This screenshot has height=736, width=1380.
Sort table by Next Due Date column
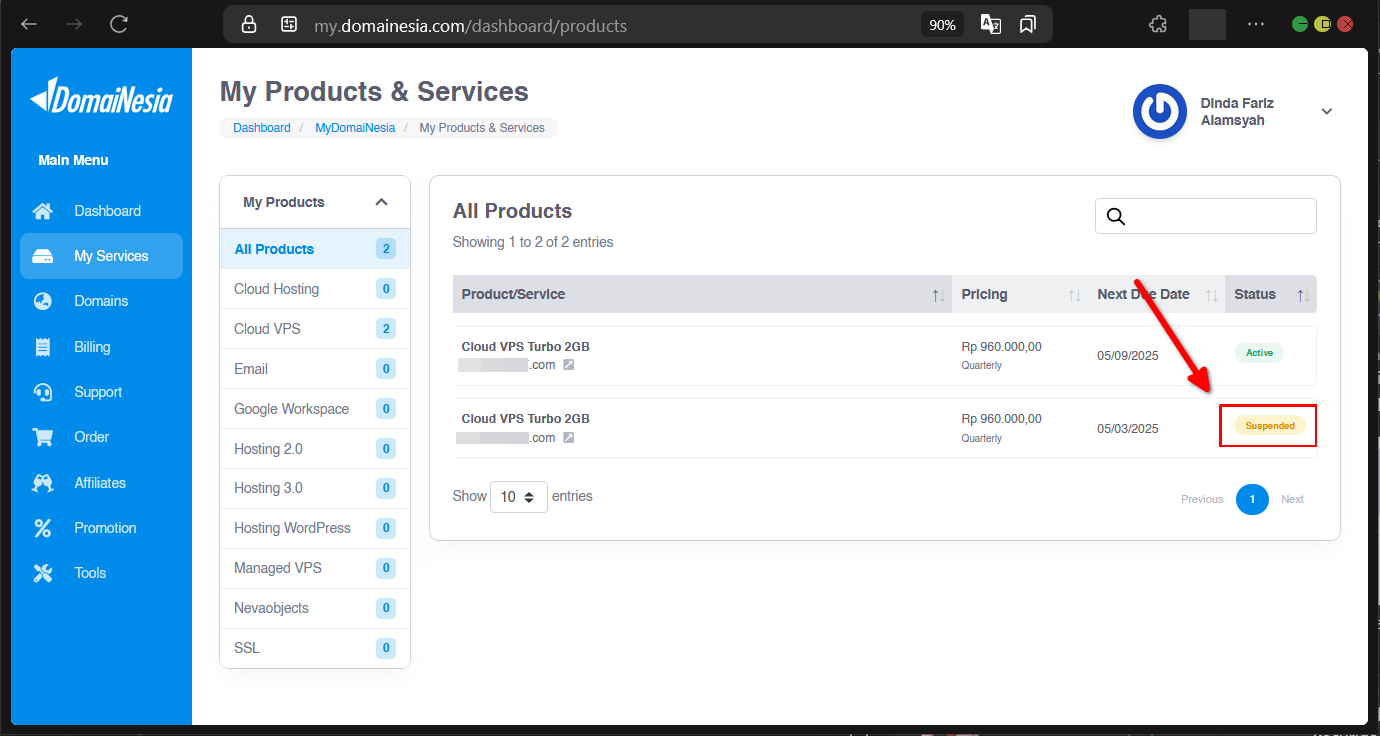[1211, 295]
